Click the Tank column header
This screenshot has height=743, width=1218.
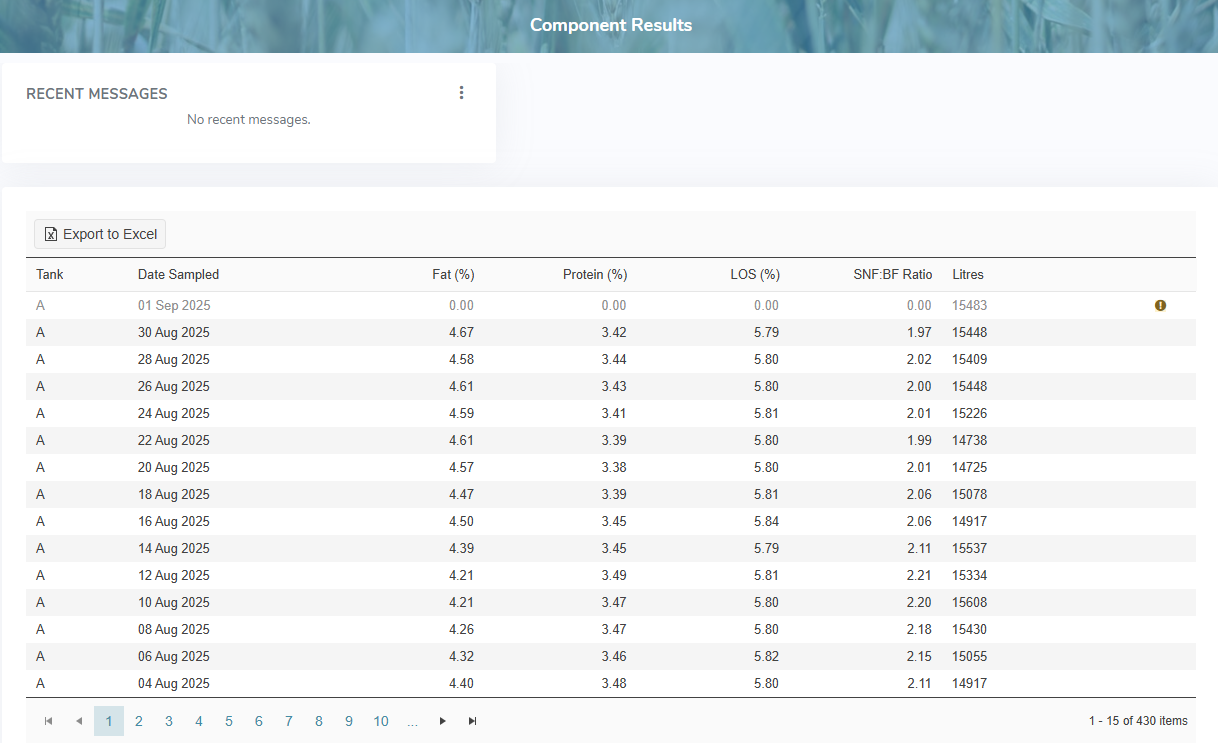(49, 274)
